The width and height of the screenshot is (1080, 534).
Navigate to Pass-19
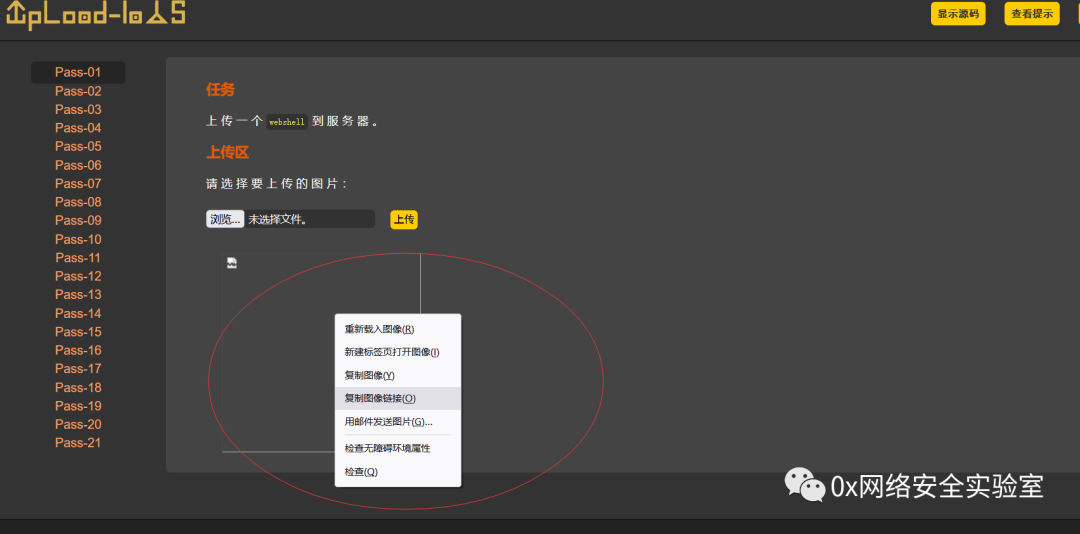point(78,406)
